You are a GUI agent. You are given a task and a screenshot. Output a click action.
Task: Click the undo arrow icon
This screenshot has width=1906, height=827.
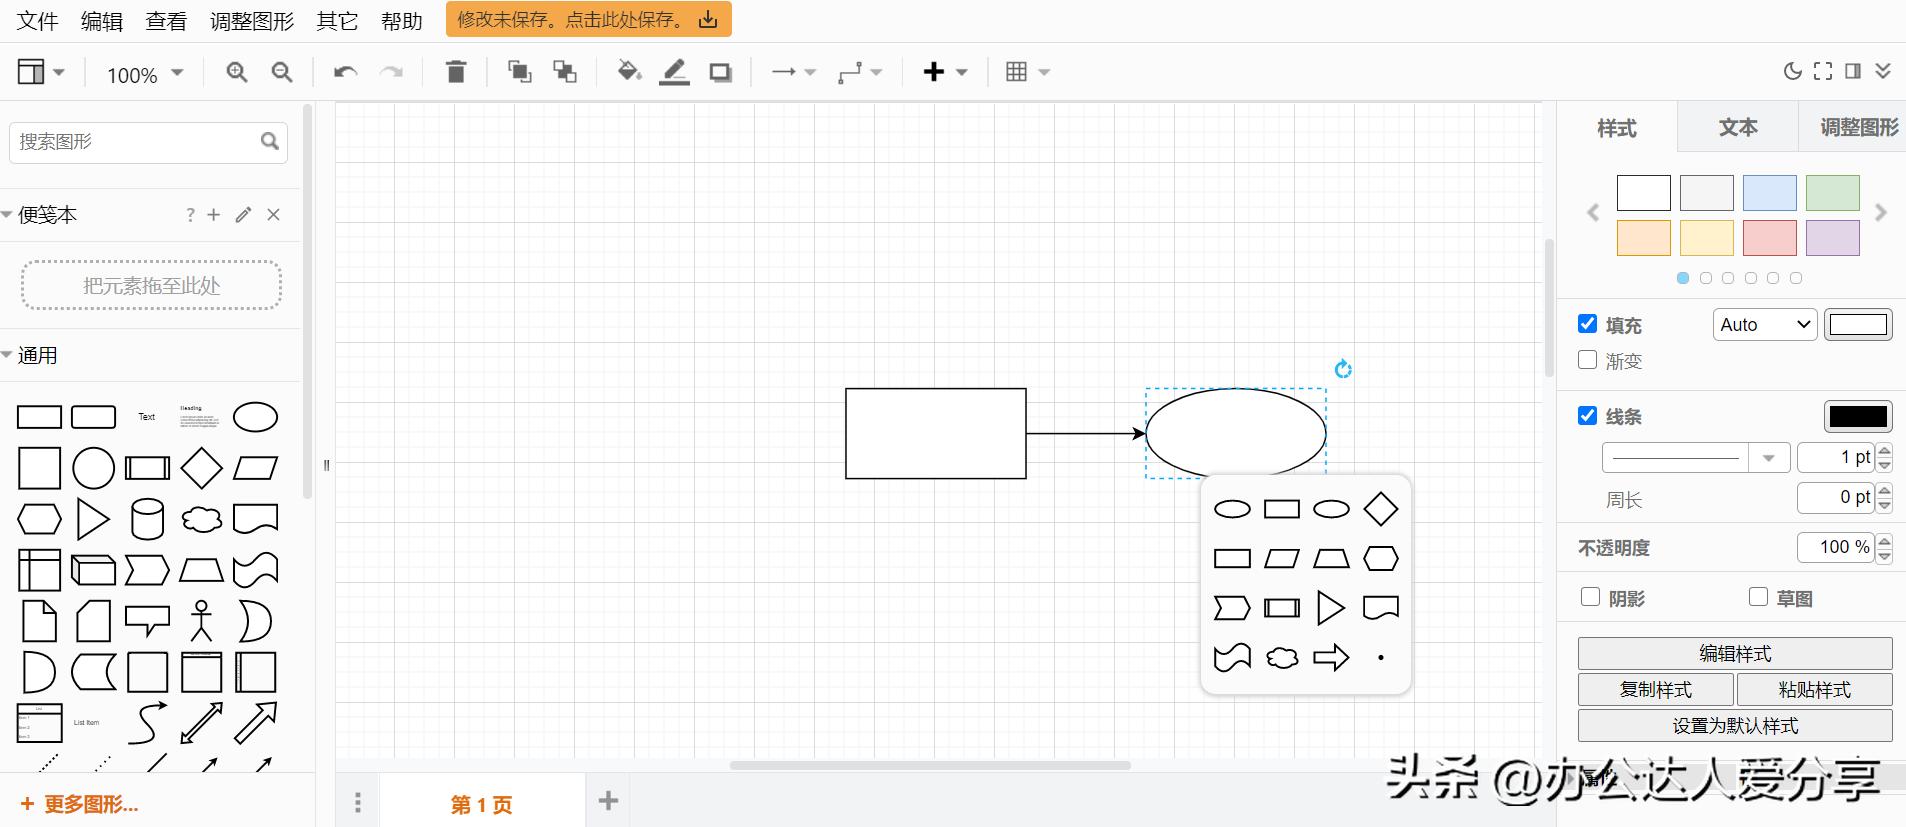point(345,72)
